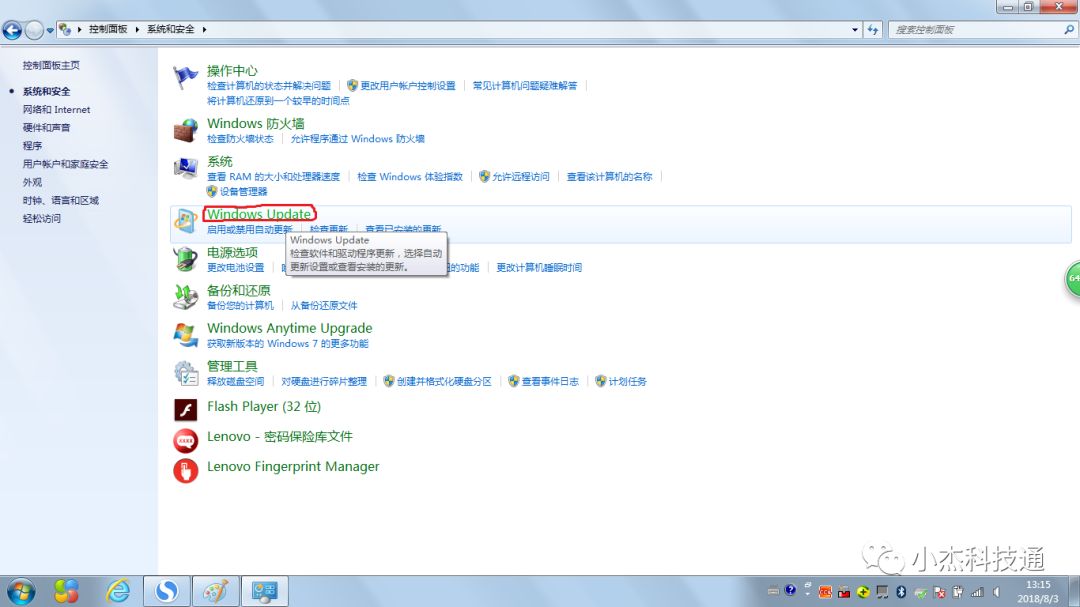Click 更改用户帐户控制设置 link
The height and width of the screenshot is (607, 1080).
pyautogui.click(x=408, y=86)
